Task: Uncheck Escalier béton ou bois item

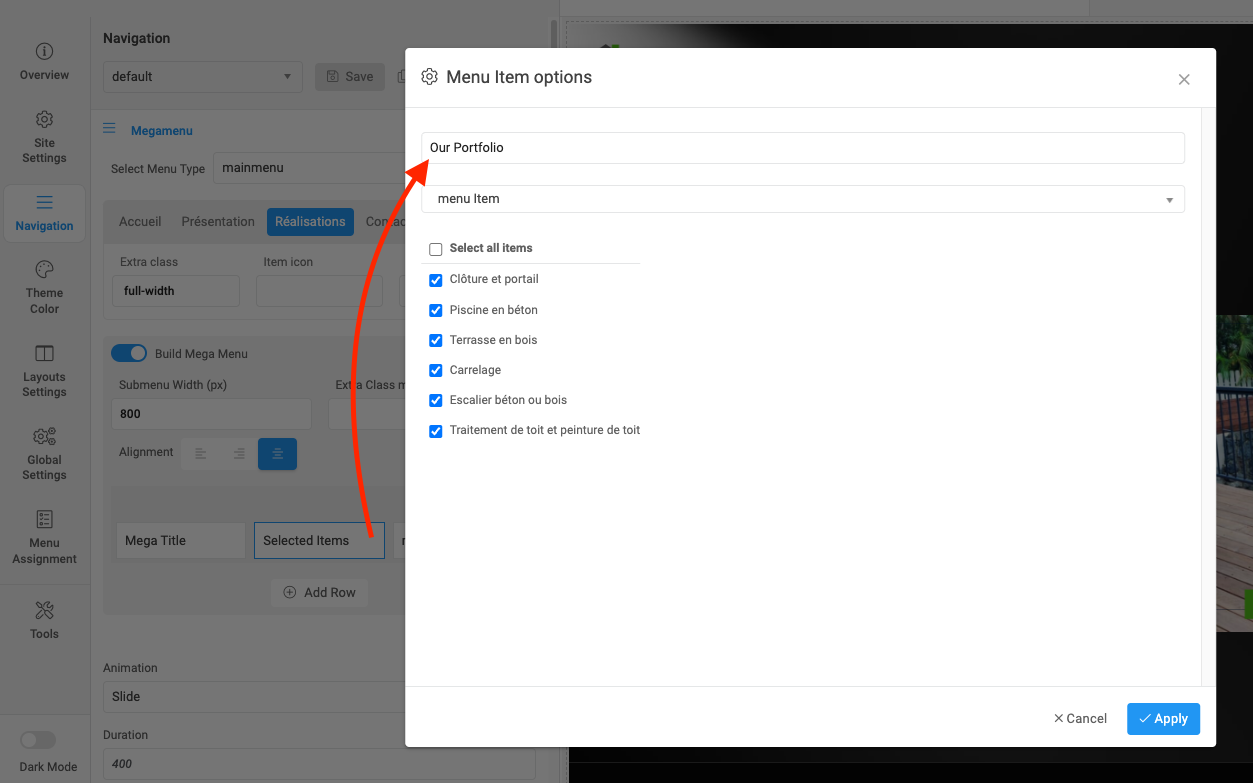Action: (x=435, y=400)
